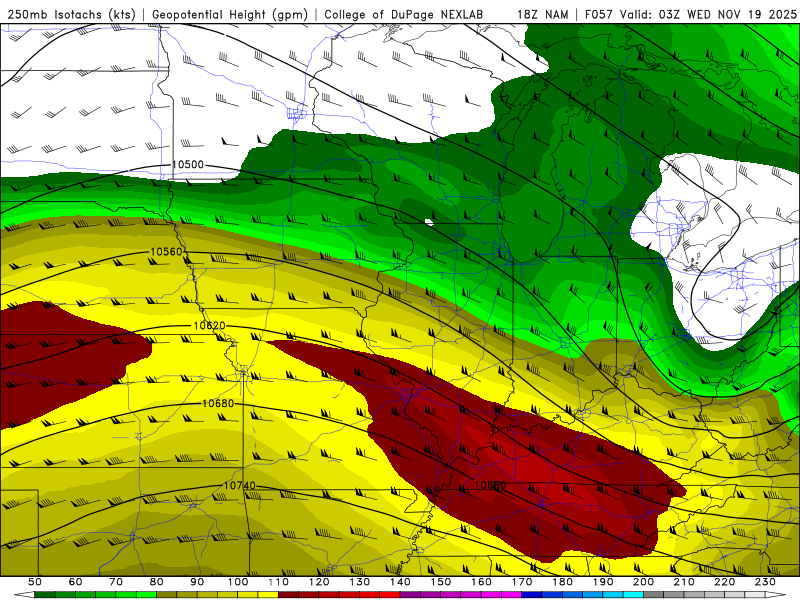Click the colorbar tick label 80
This screenshot has height=600, width=800.
[x=157, y=582]
